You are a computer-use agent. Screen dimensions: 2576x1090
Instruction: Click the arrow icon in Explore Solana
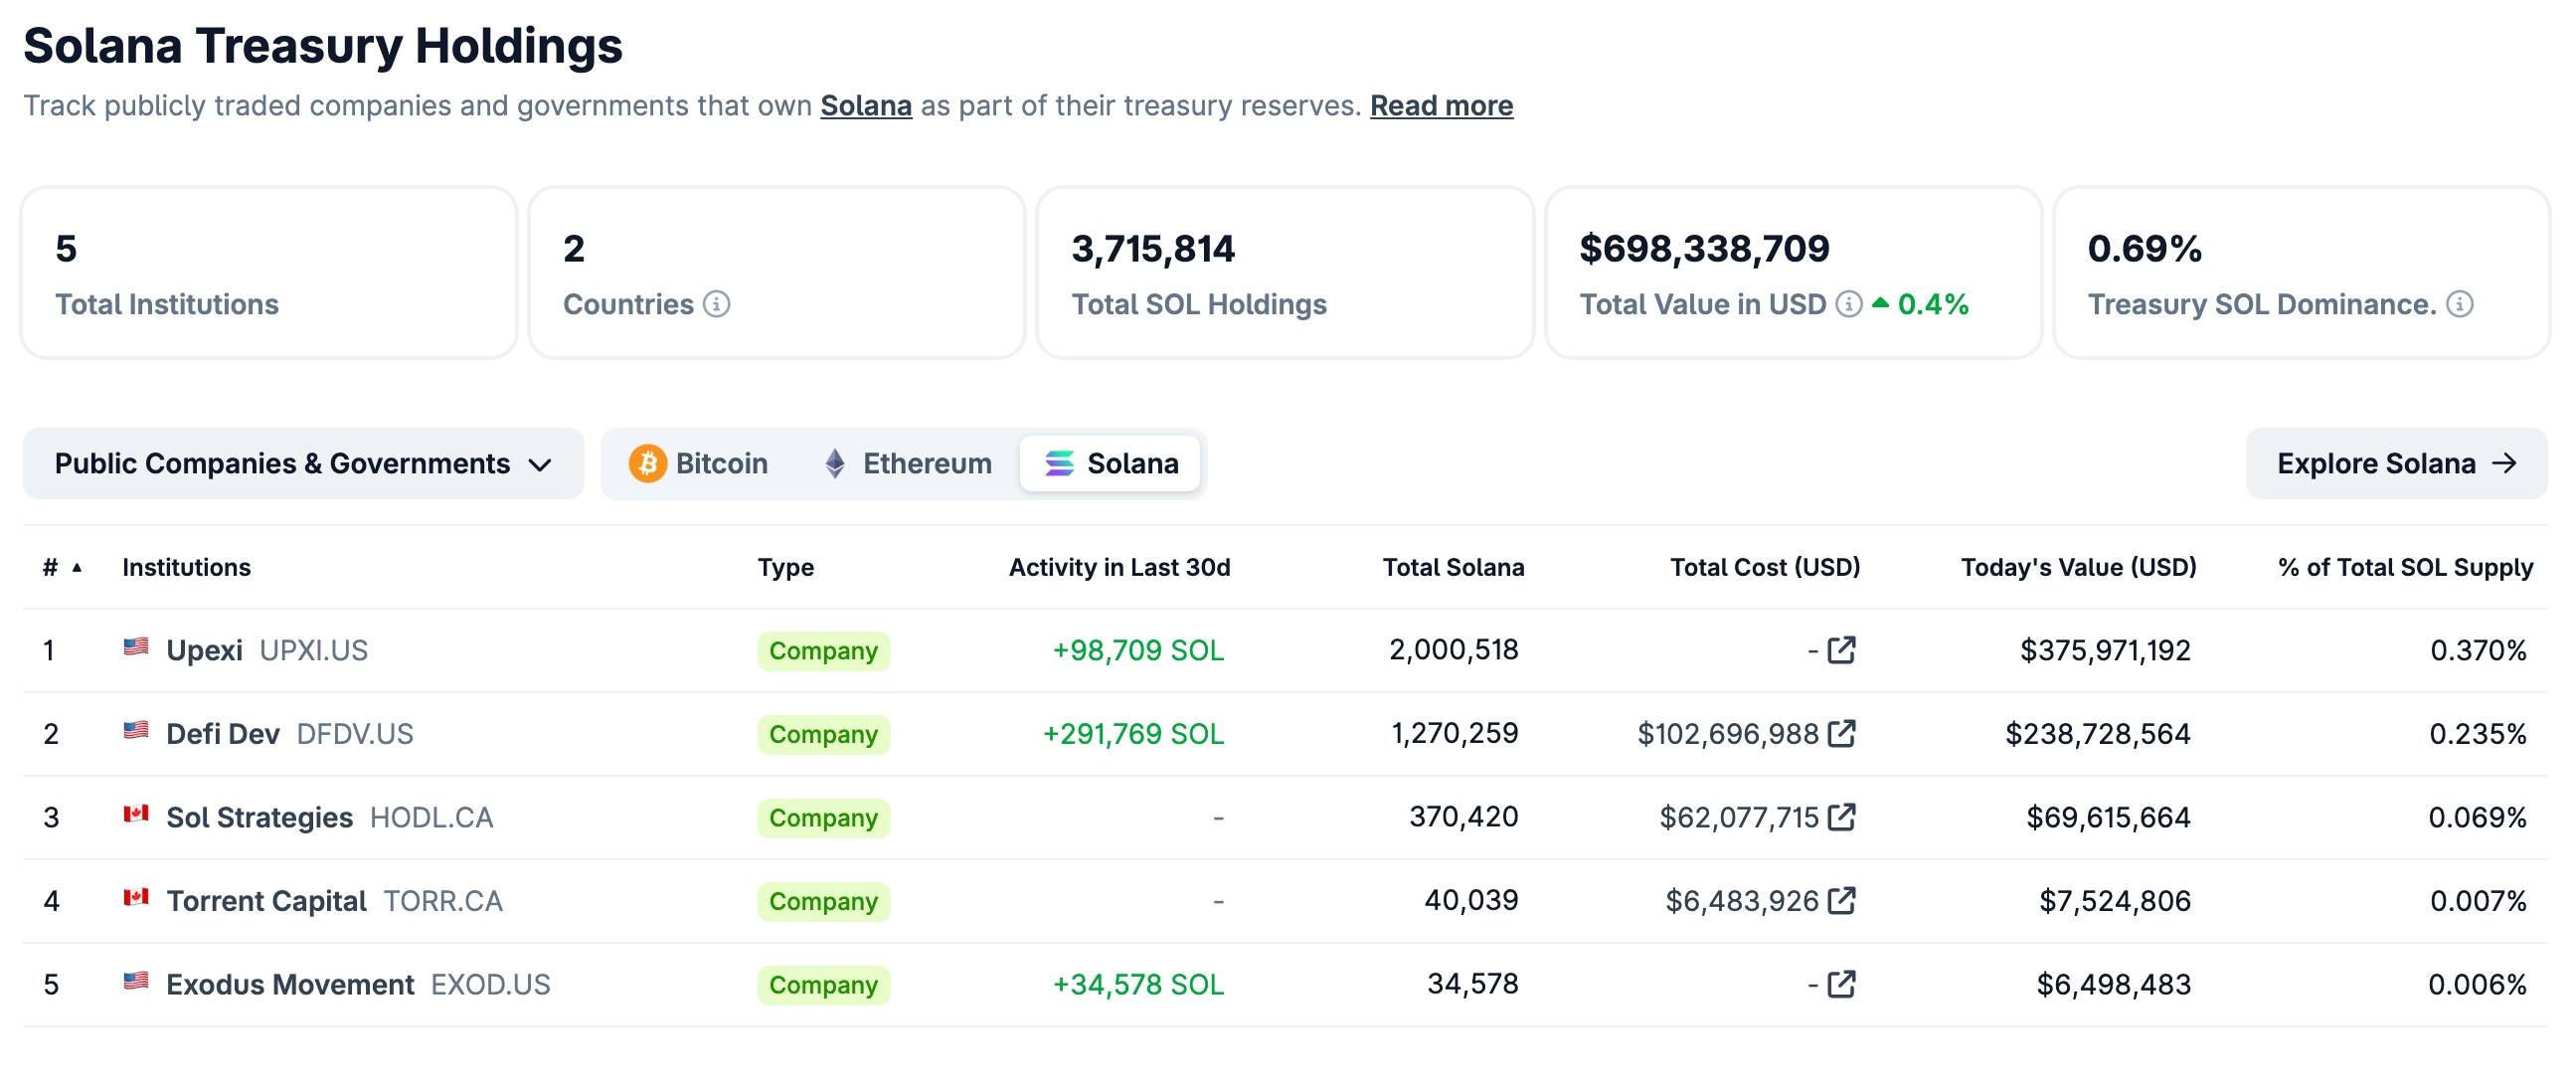click(x=2504, y=463)
